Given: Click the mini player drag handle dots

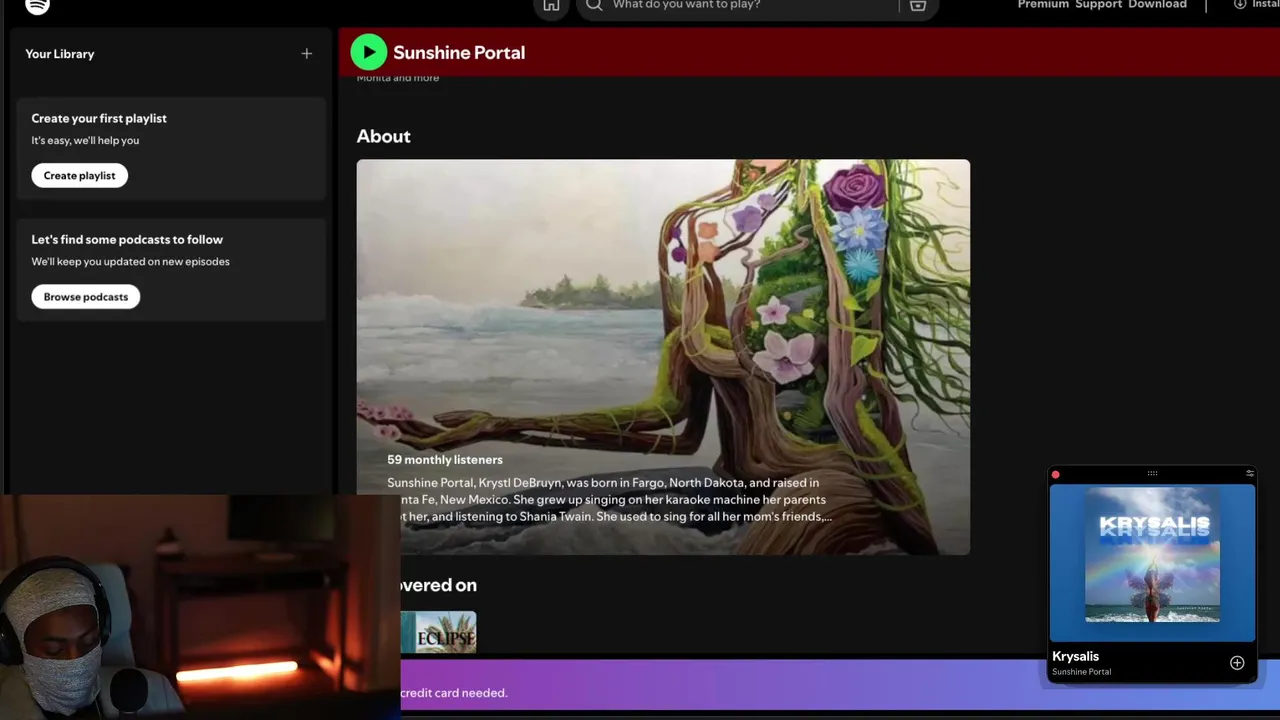Looking at the screenshot, I should pos(1152,474).
